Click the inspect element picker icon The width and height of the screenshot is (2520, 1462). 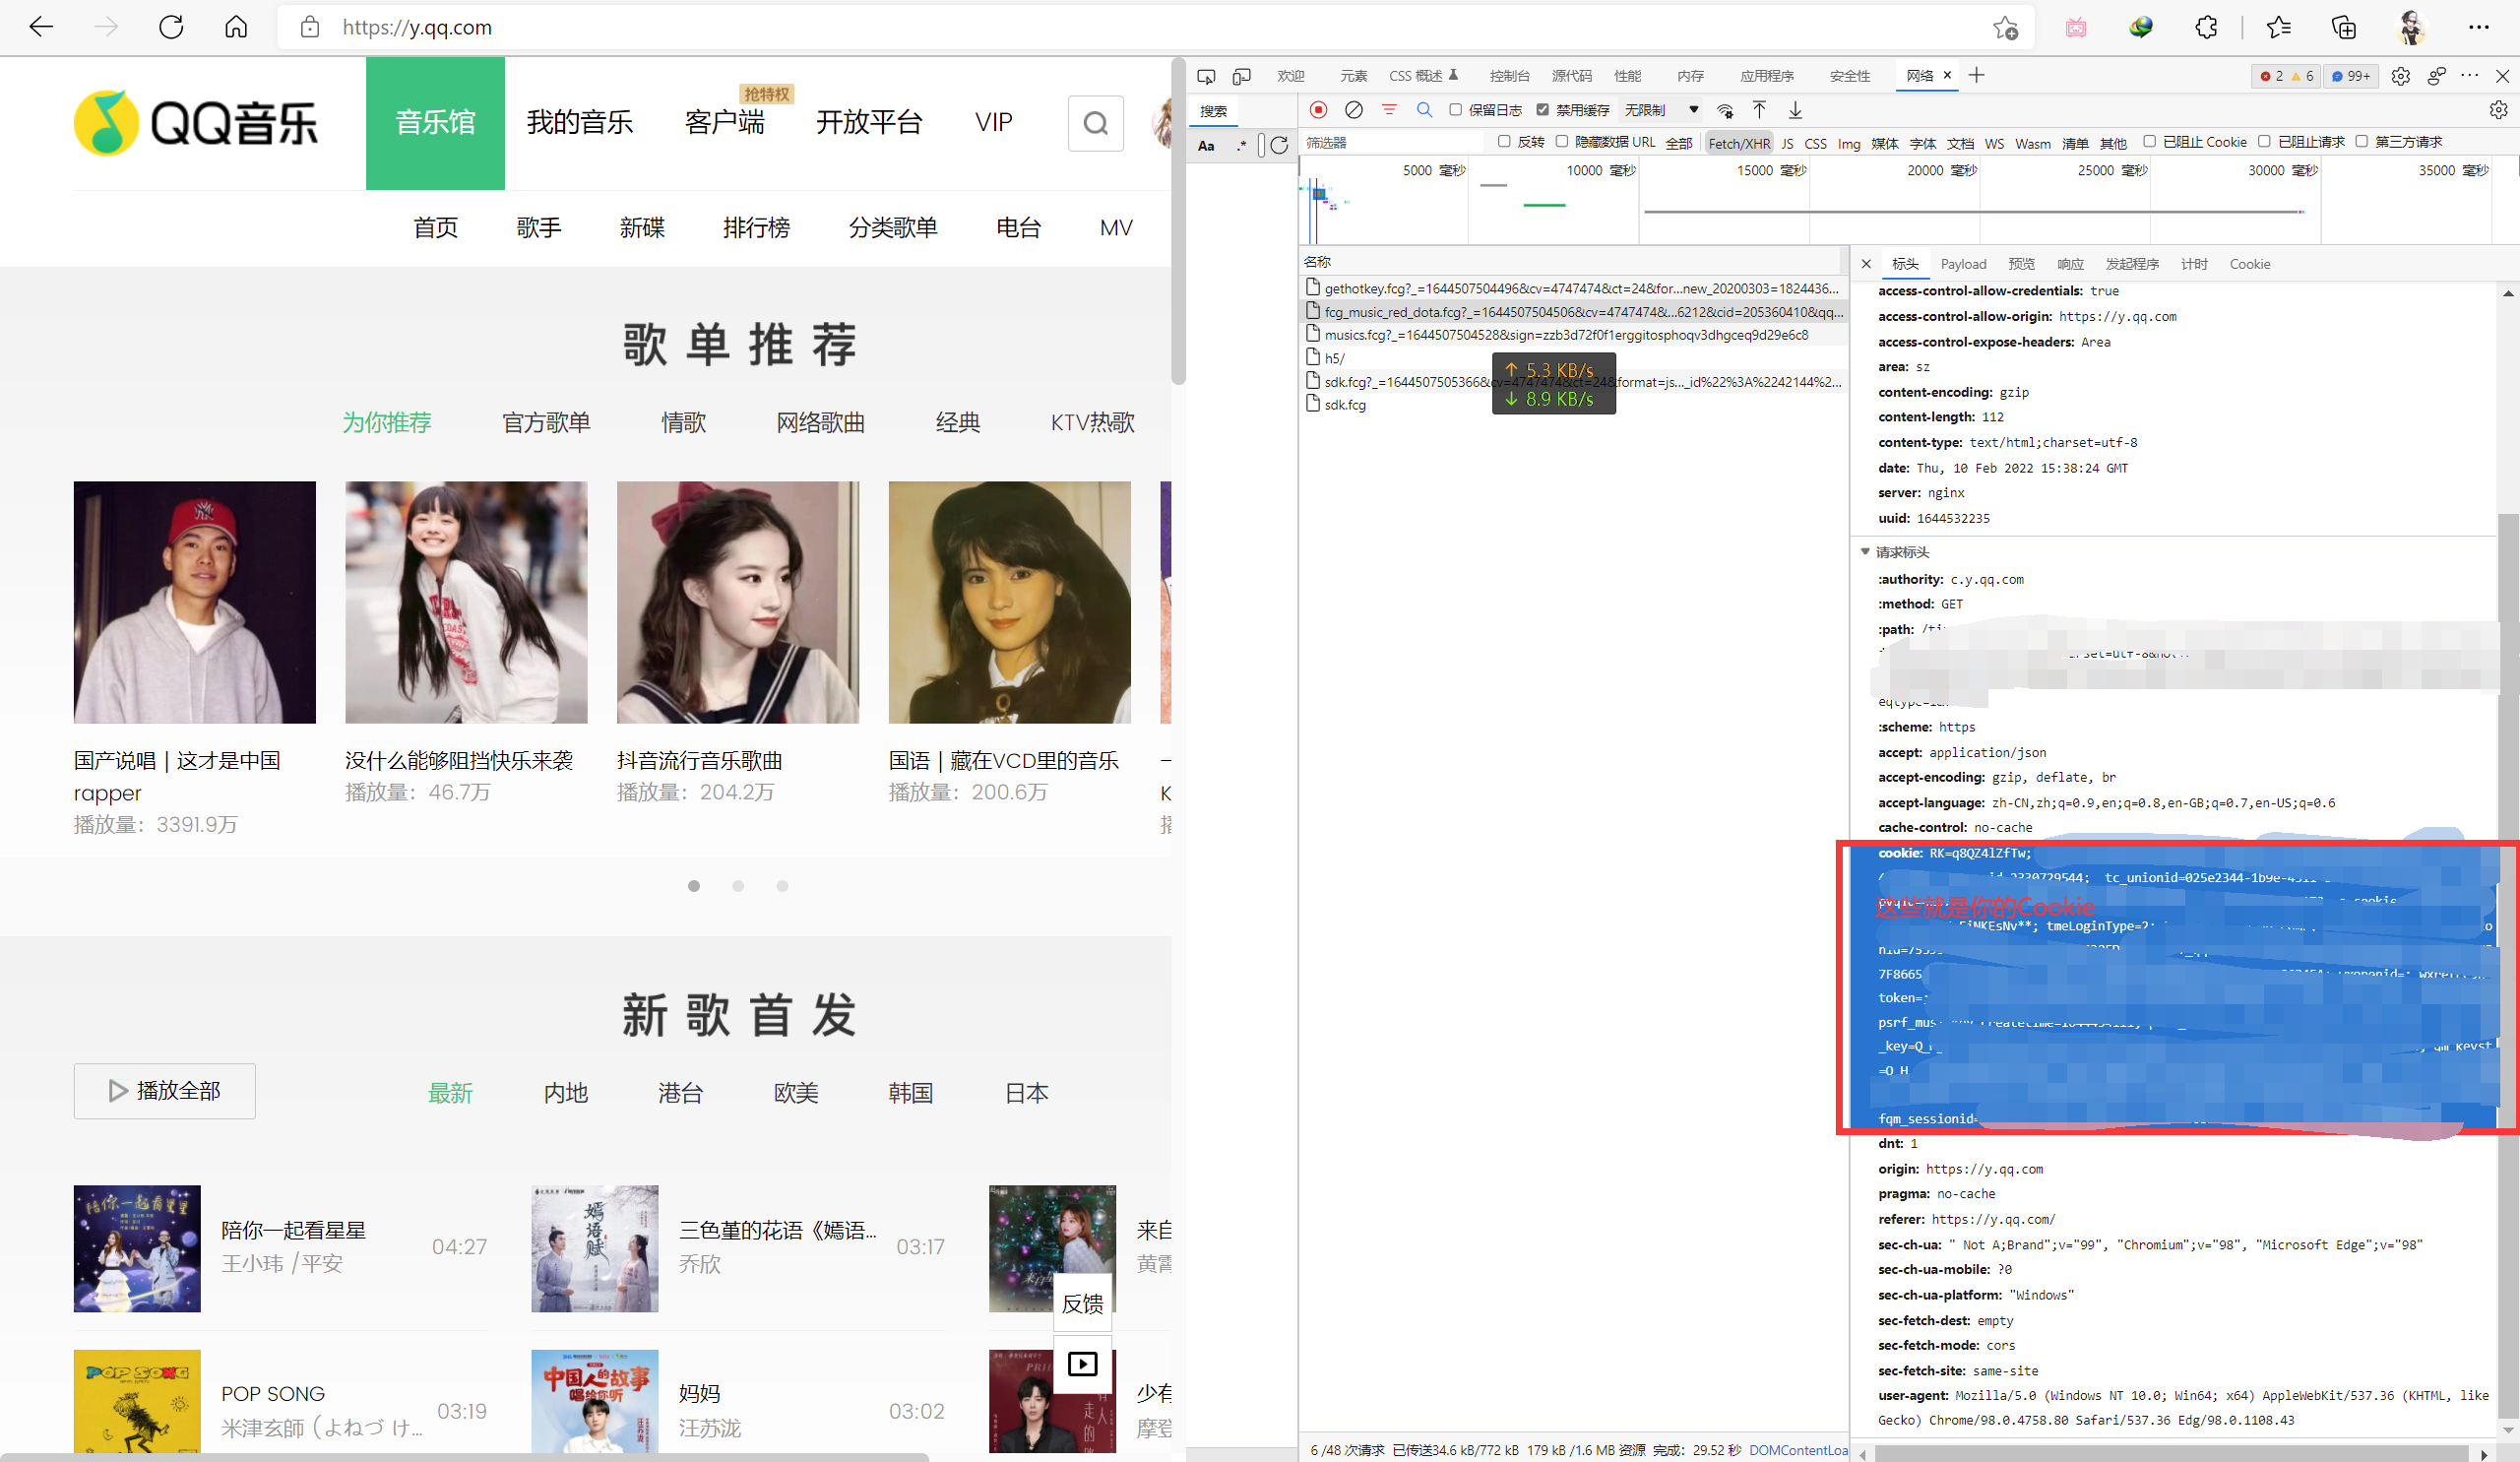(x=1206, y=76)
